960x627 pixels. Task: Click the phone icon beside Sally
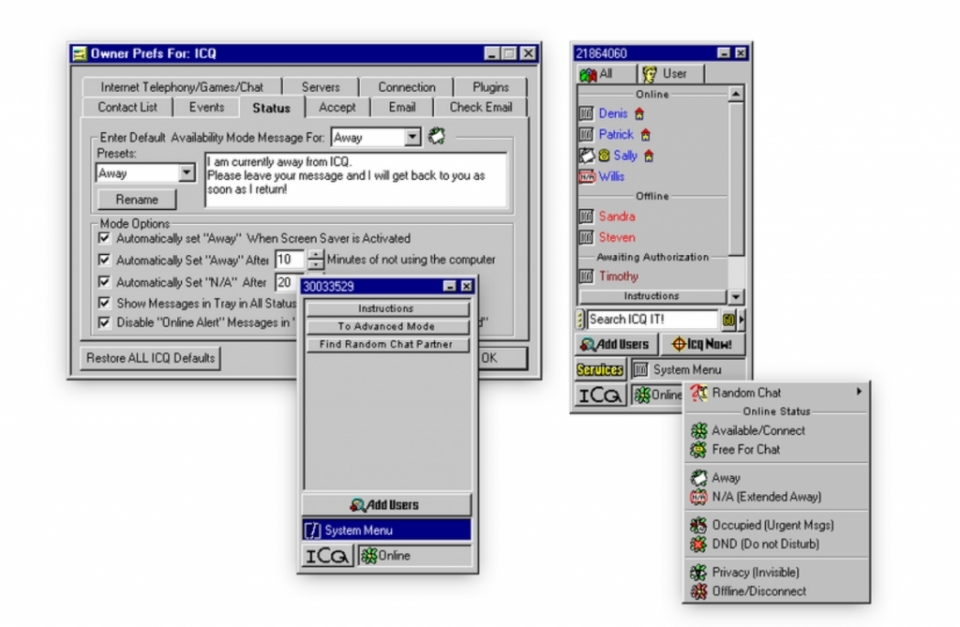click(602, 156)
